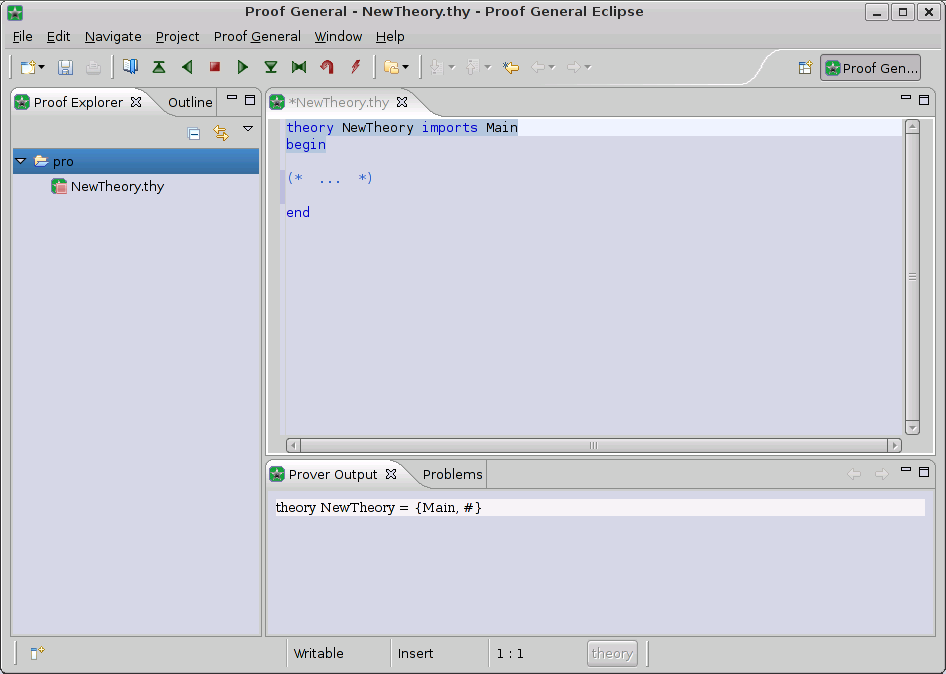Open the File menu
The image size is (946, 674).
click(x=23, y=37)
